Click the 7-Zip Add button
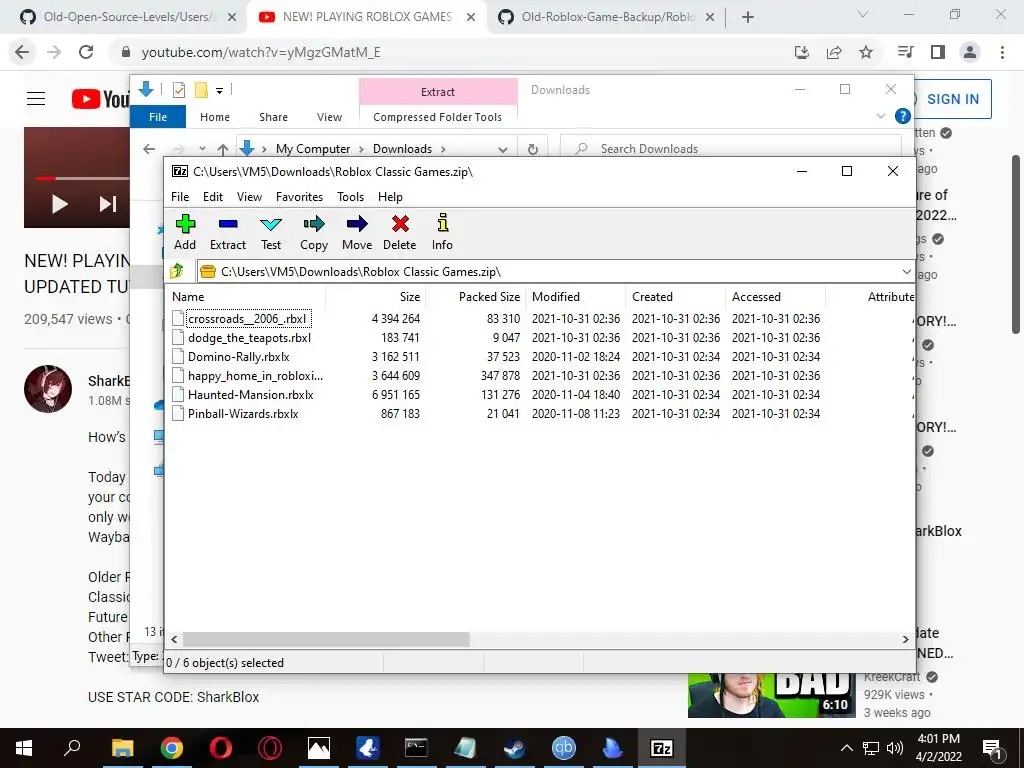The height and width of the screenshot is (768, 1024). (185, 232)
